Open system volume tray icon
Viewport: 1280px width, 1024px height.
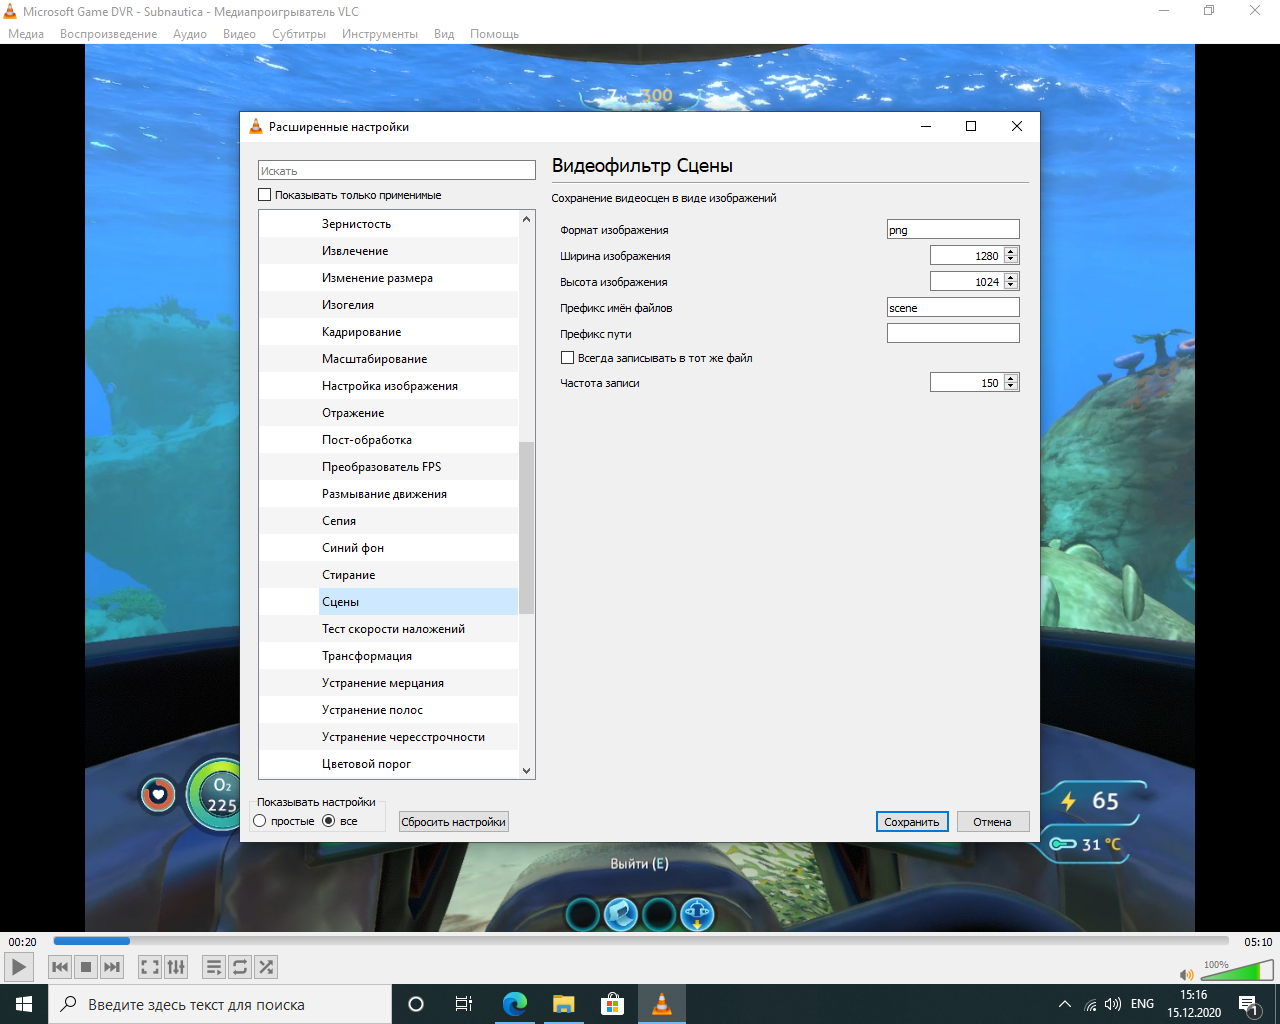click(1113, 1004)
